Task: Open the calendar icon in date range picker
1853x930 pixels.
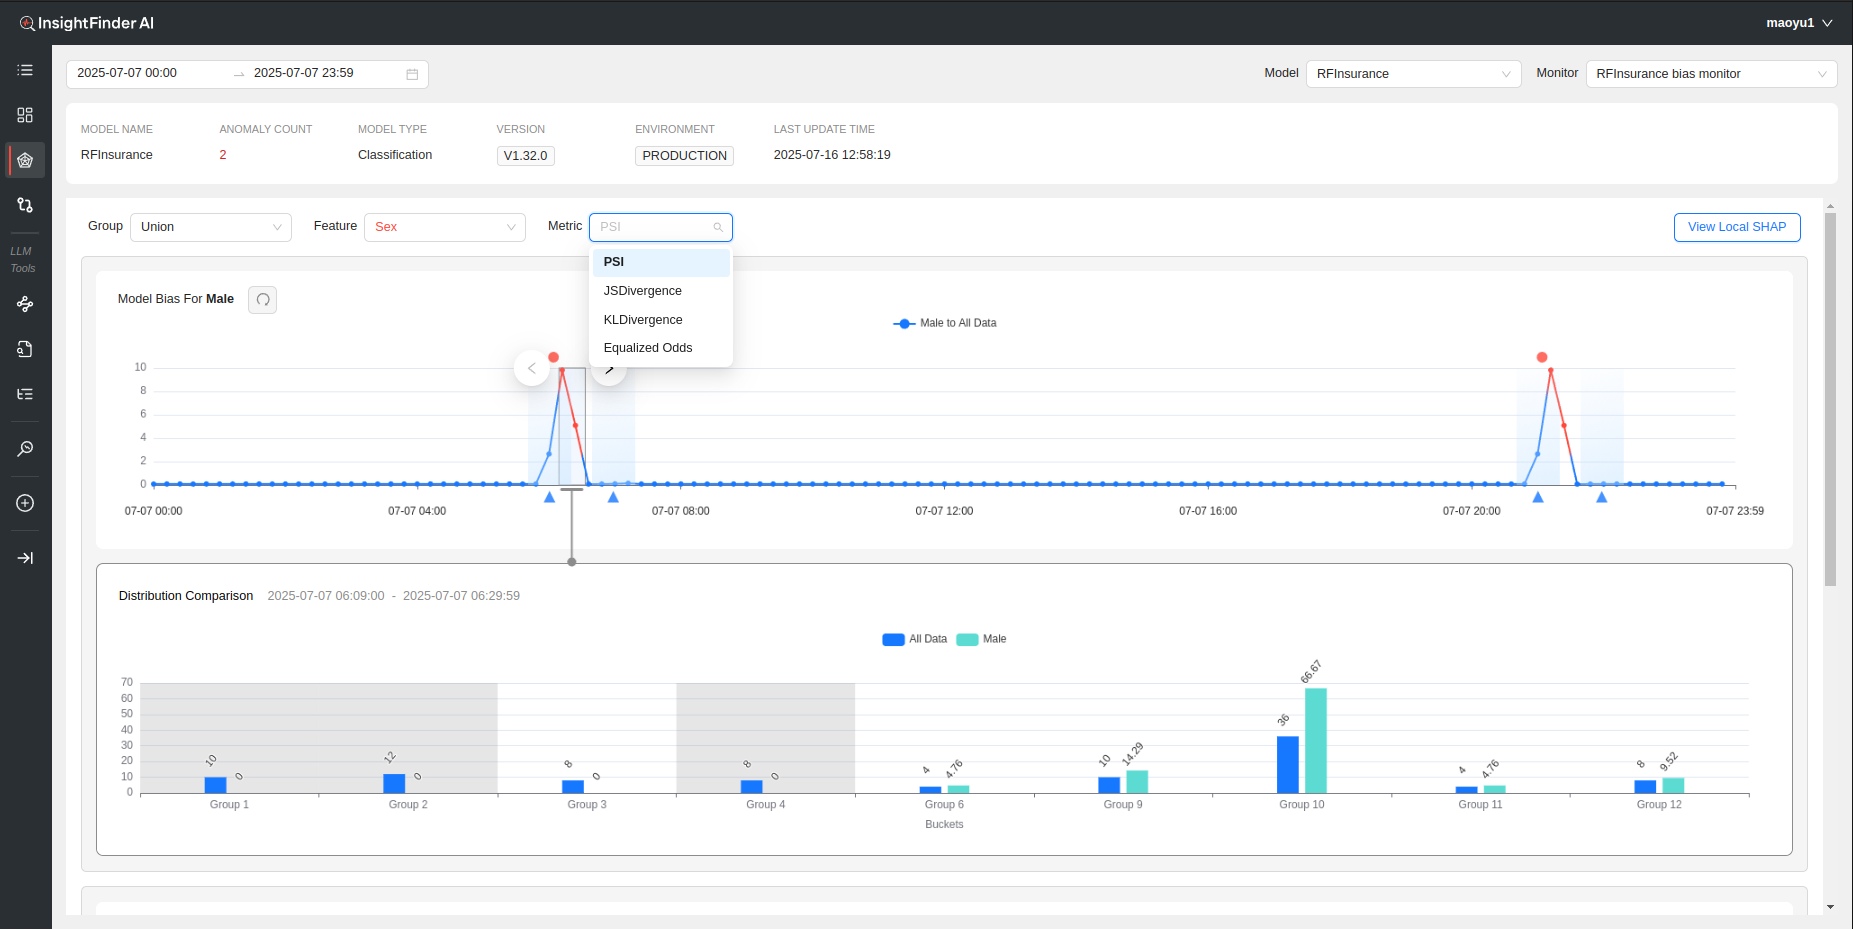Action: pos(412,74)
